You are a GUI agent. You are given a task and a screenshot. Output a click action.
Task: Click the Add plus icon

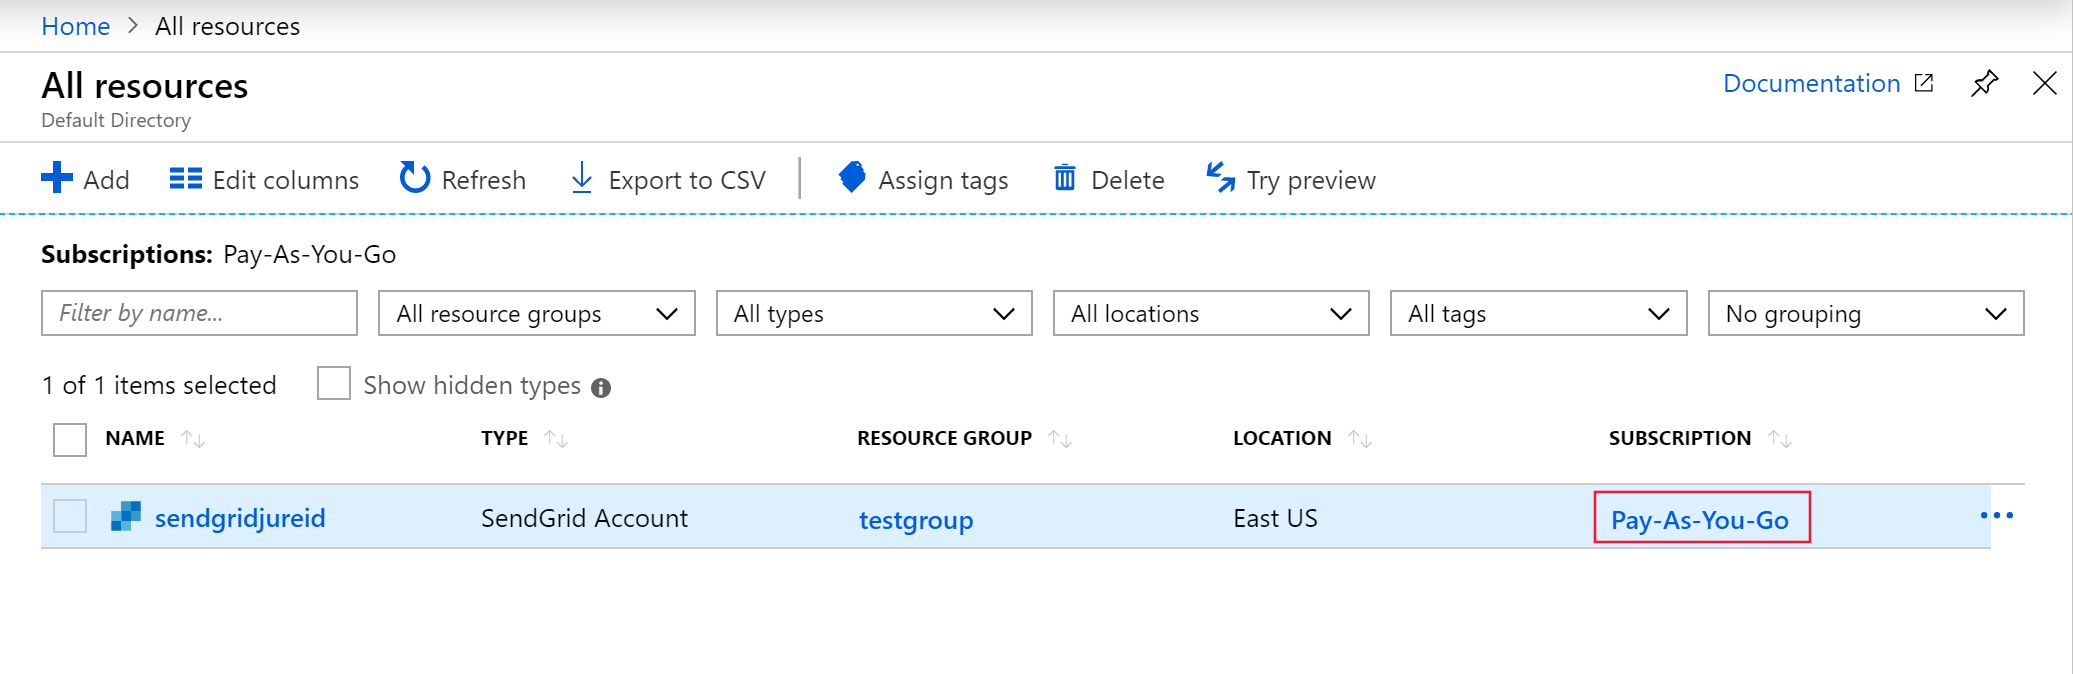(x=57, y=178)
